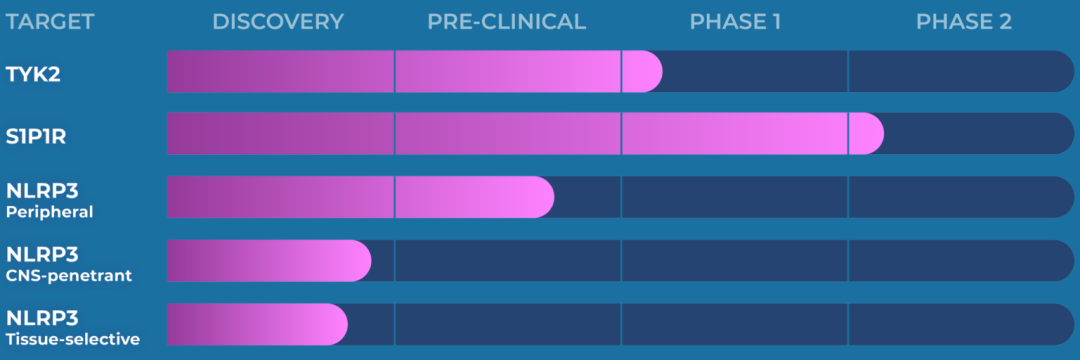Screen dimensions: 1080x360
Task: Select the NLRP3 CNS-penetrant row label
Action: coord(69,264)
